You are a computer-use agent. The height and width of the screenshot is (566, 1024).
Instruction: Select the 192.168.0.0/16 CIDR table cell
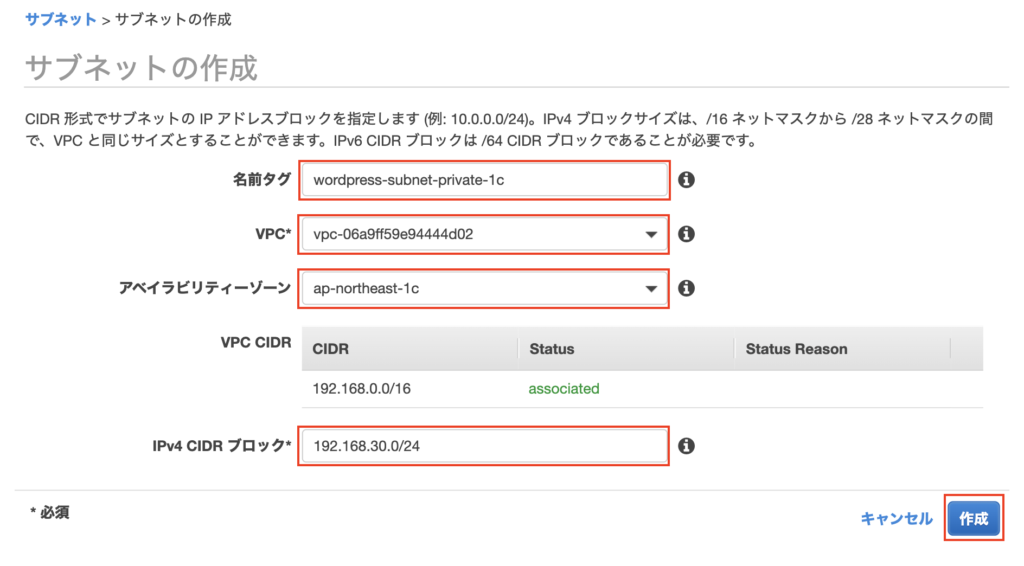coord(360,388)
